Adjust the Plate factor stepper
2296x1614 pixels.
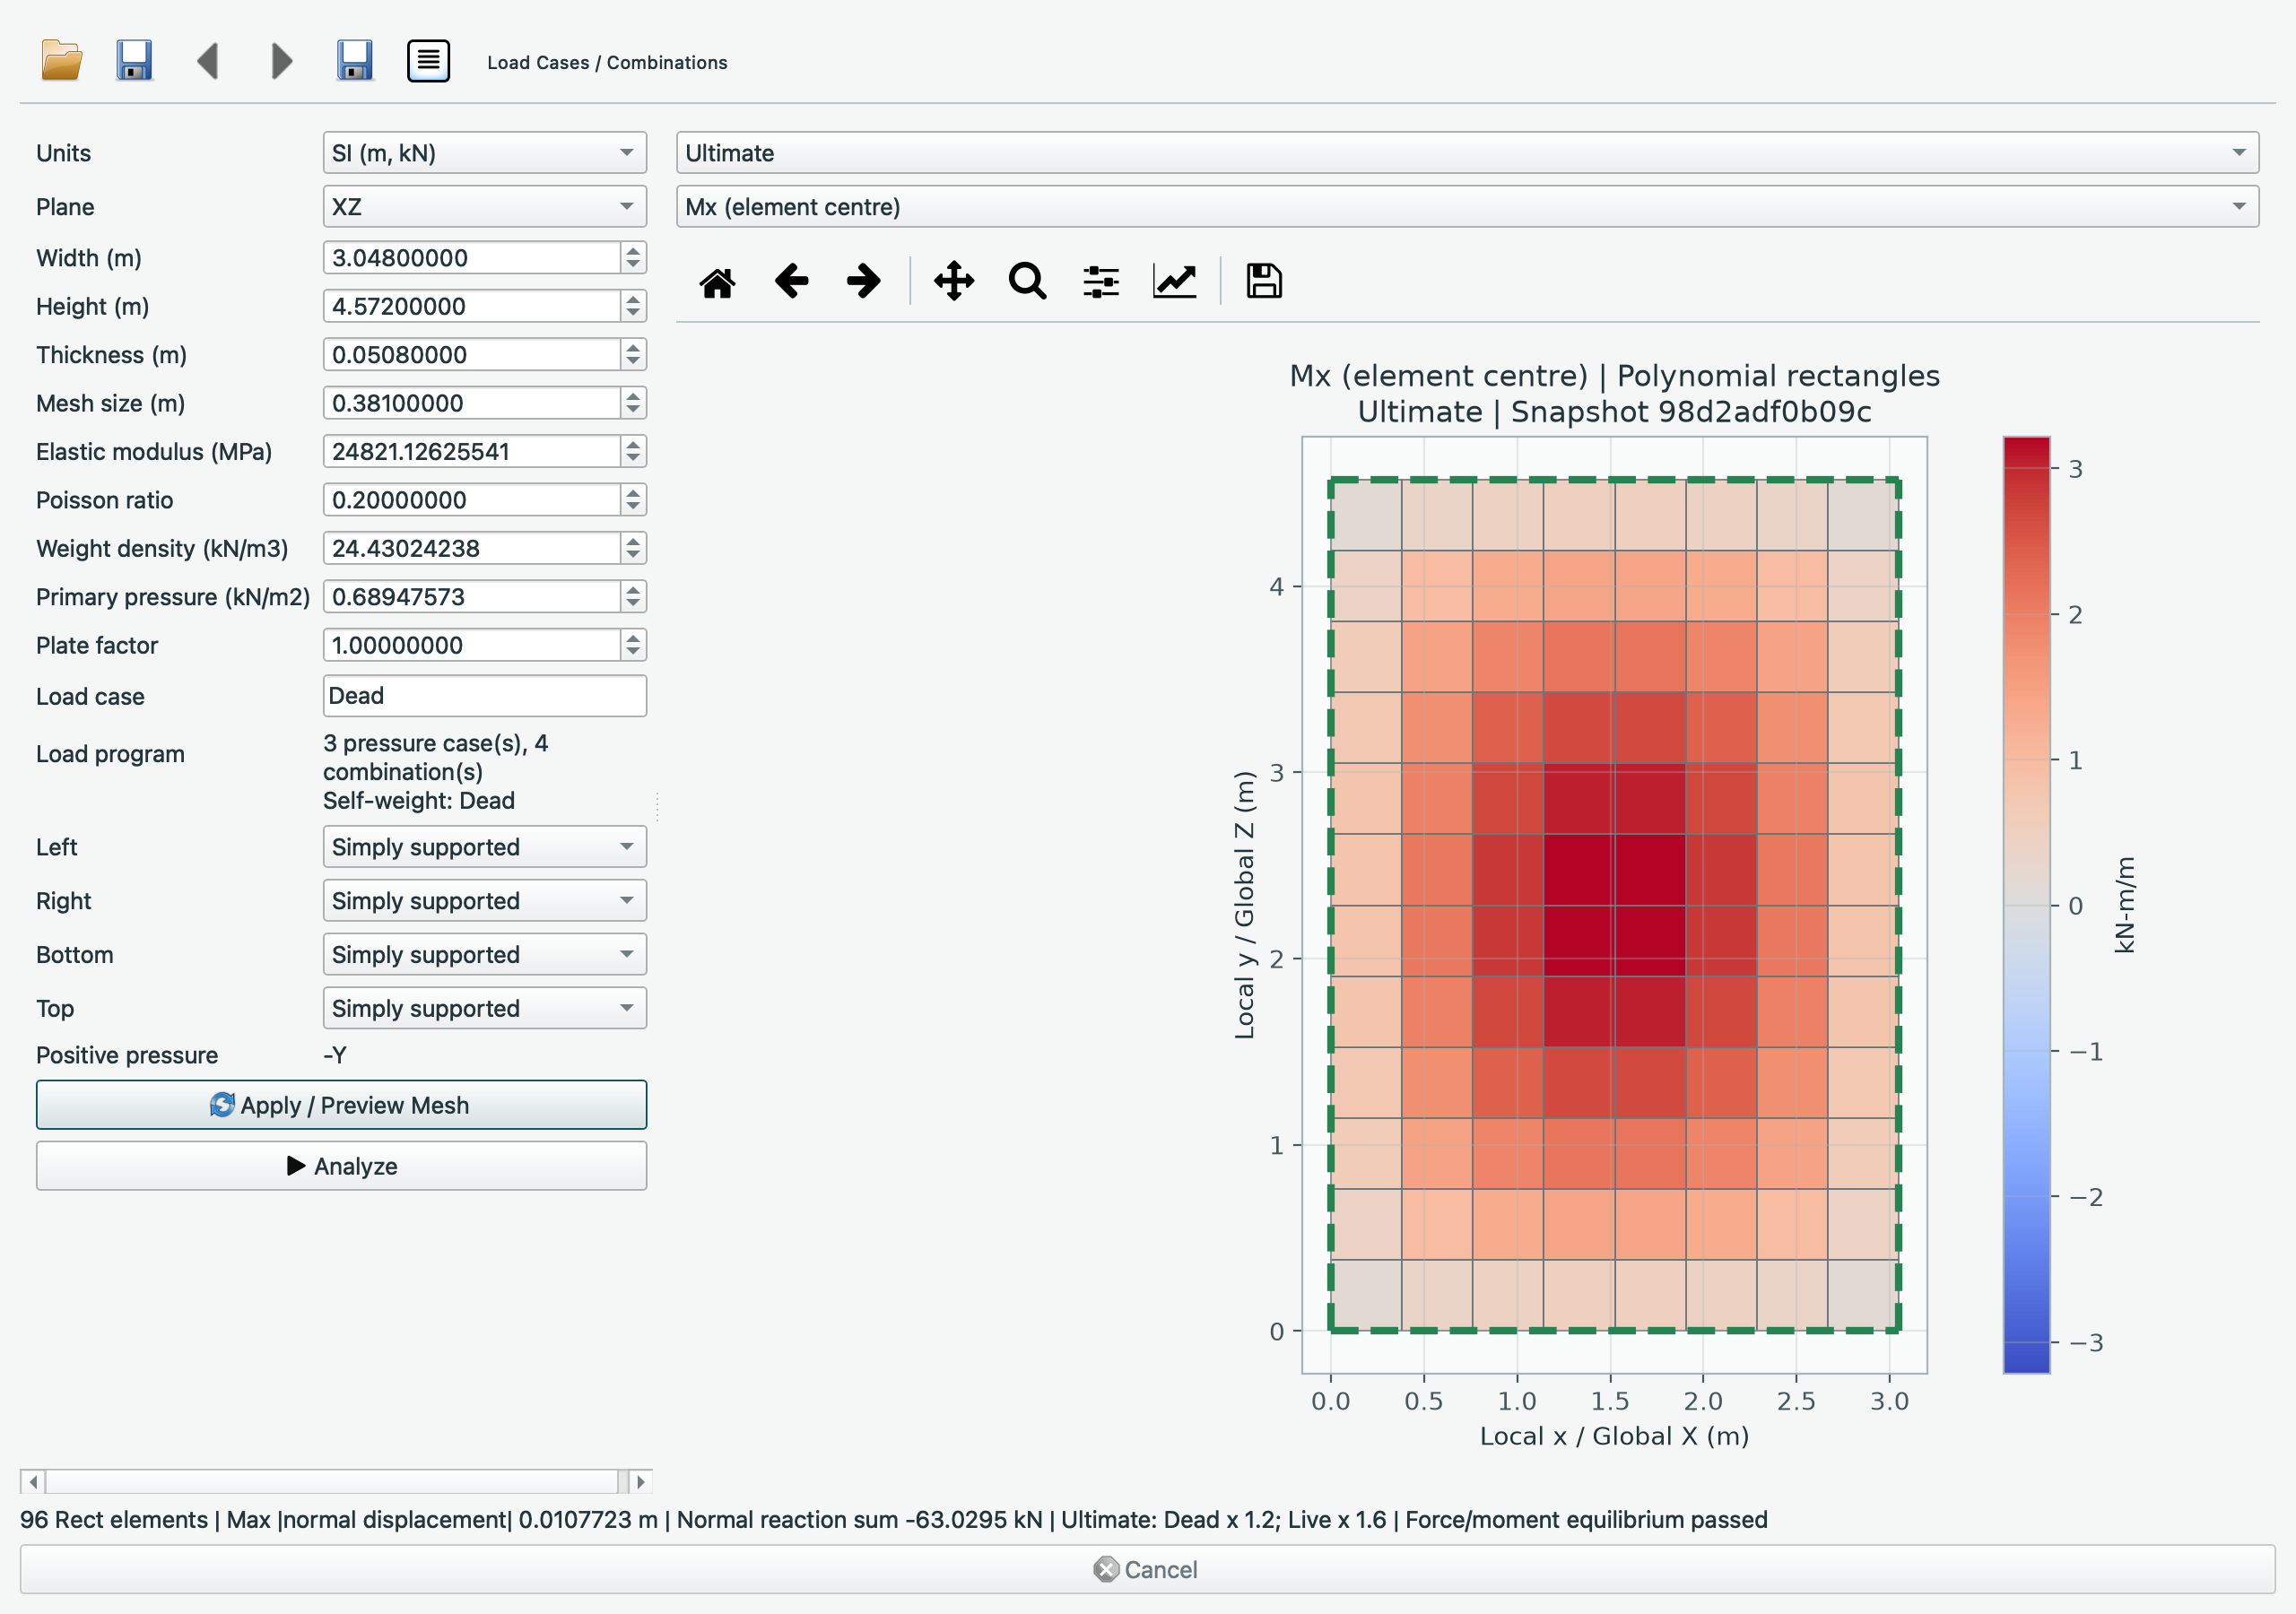point(633,645)
